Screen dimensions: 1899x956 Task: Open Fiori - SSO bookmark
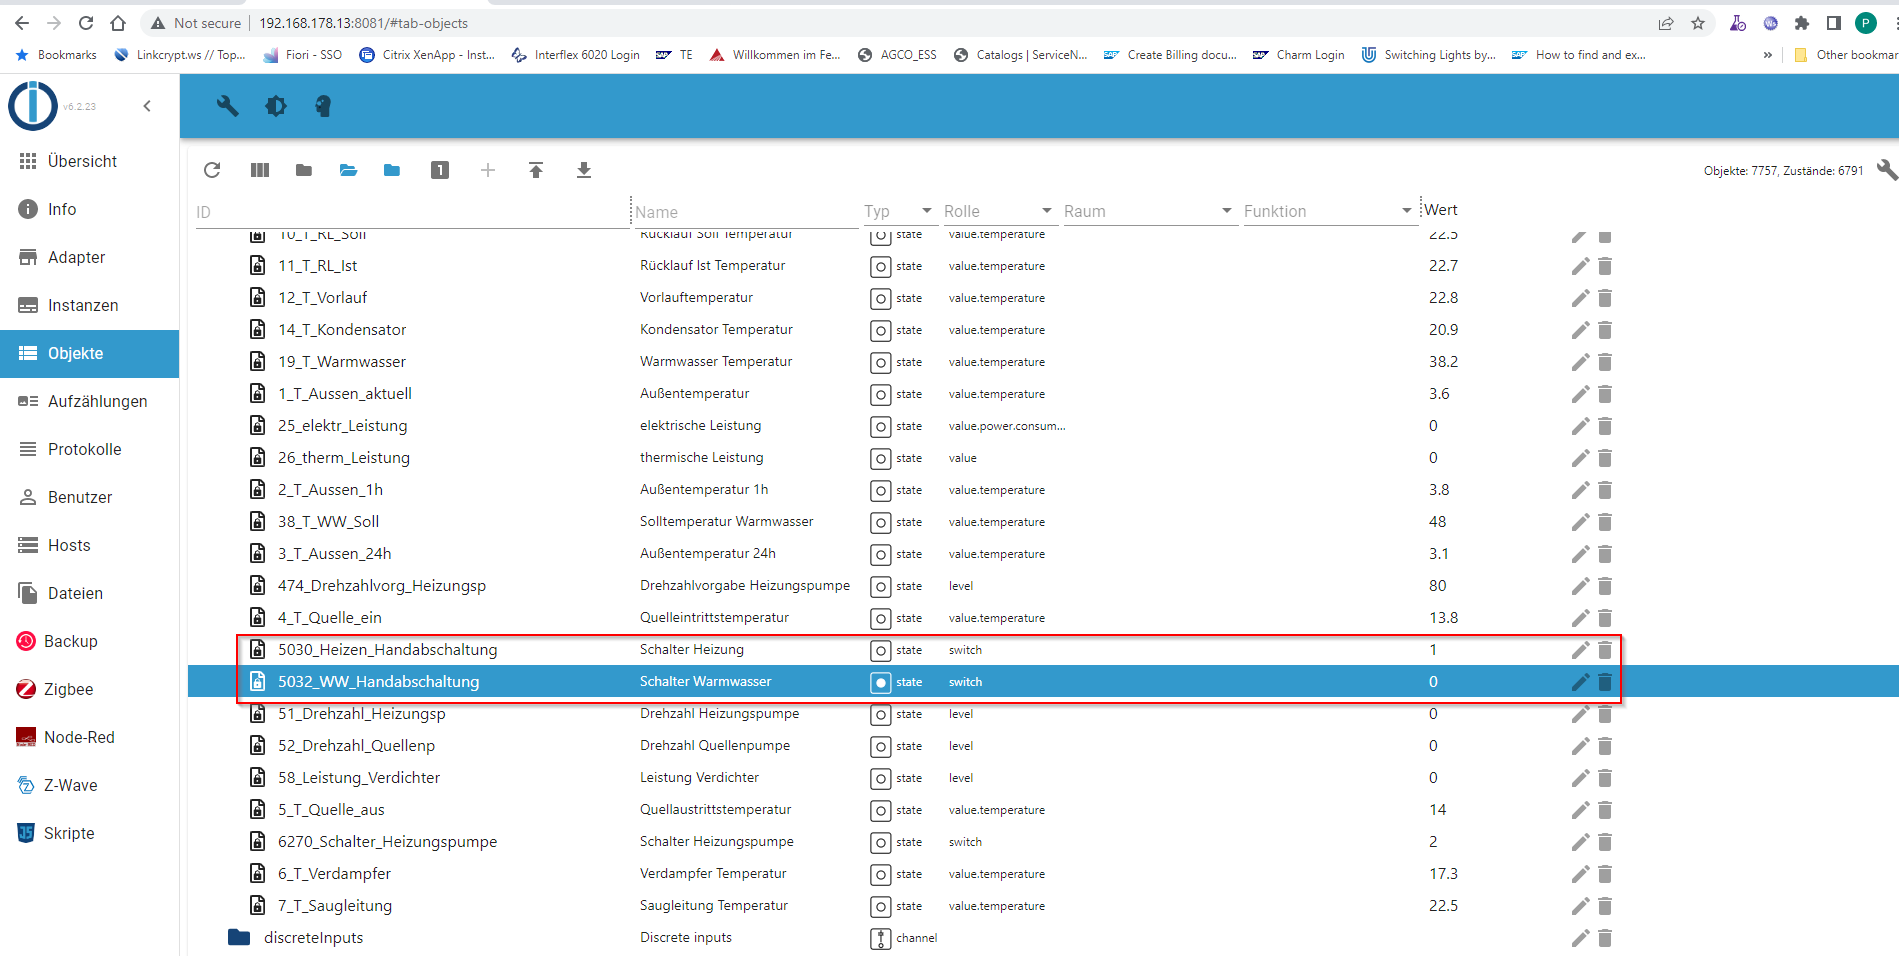tap(302, 55)
